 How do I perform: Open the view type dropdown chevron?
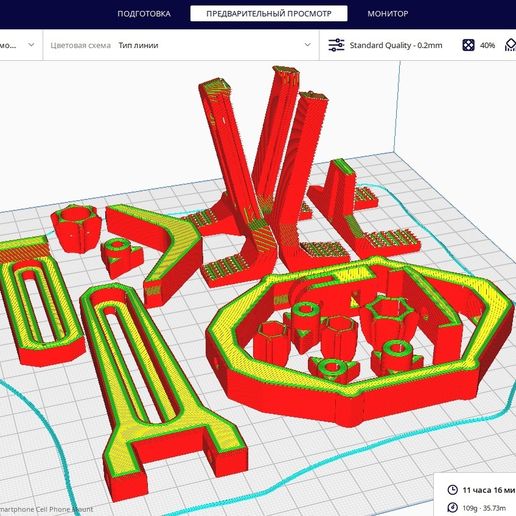point(31,45)
